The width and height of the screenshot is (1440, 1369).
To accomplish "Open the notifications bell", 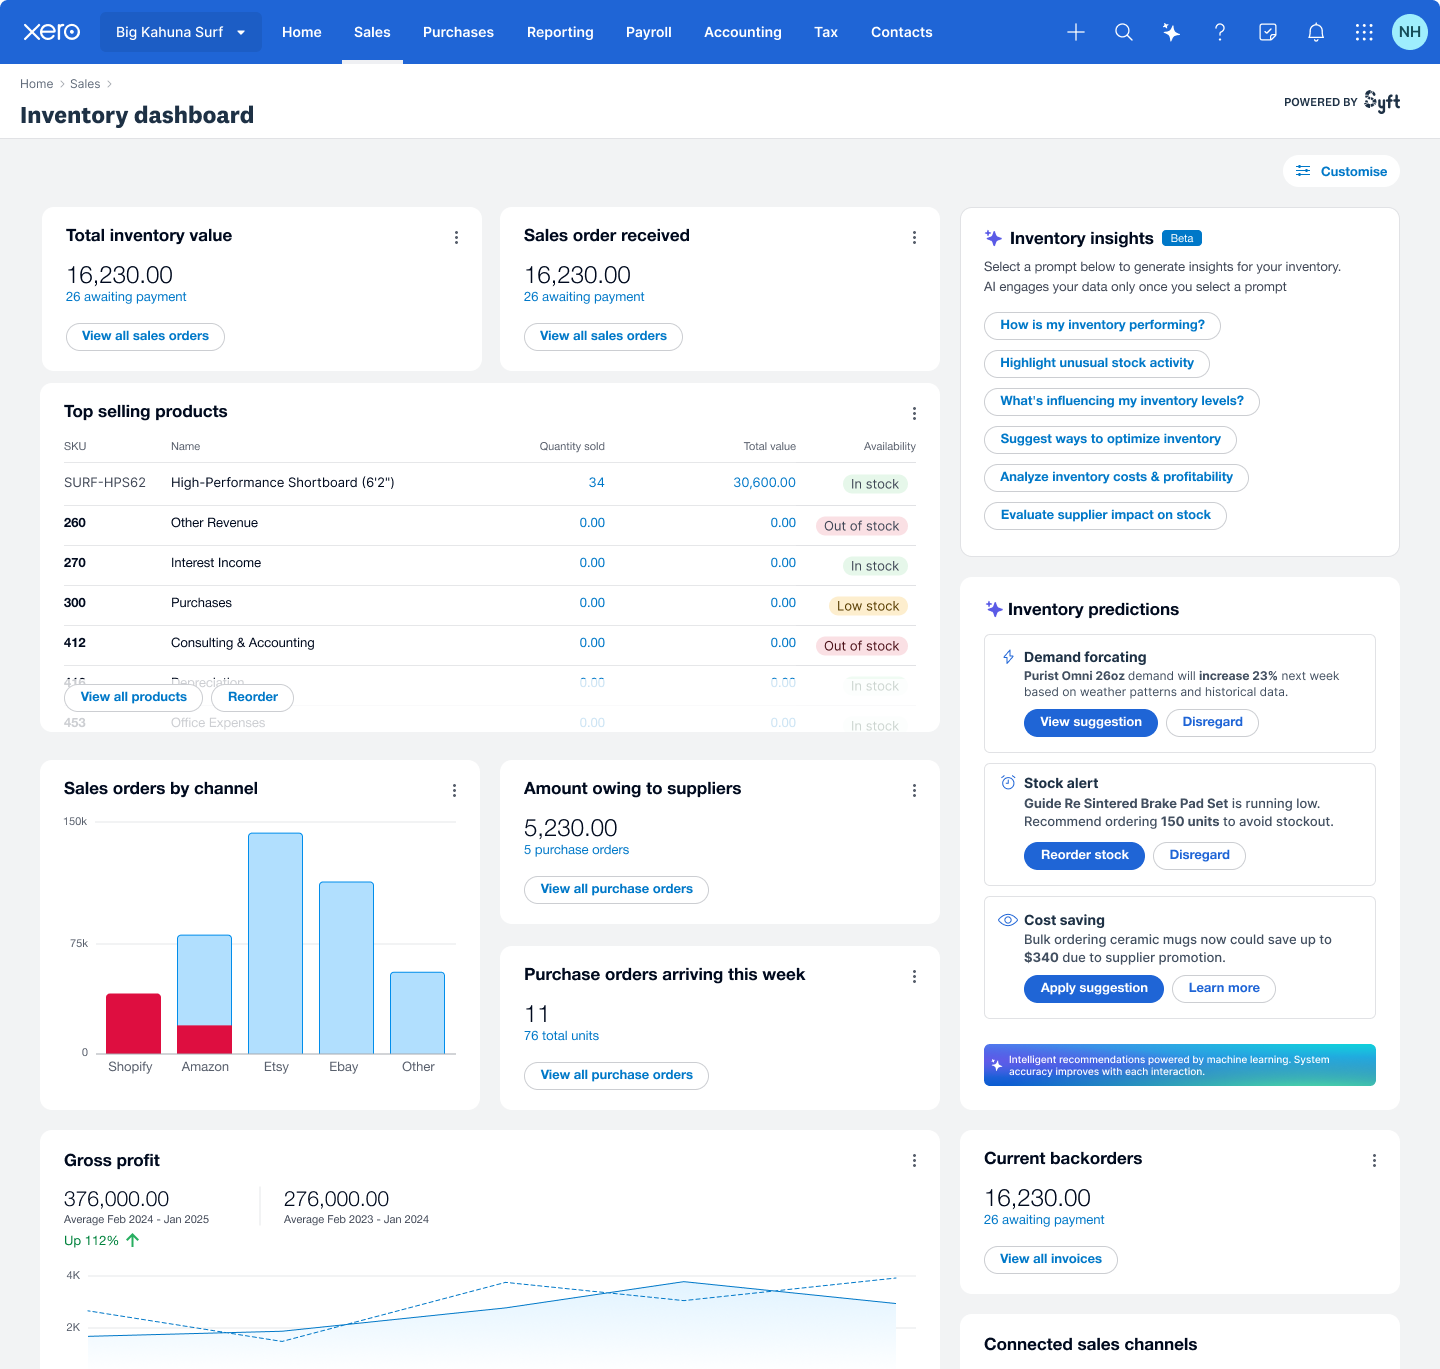I will [1316, 32].
